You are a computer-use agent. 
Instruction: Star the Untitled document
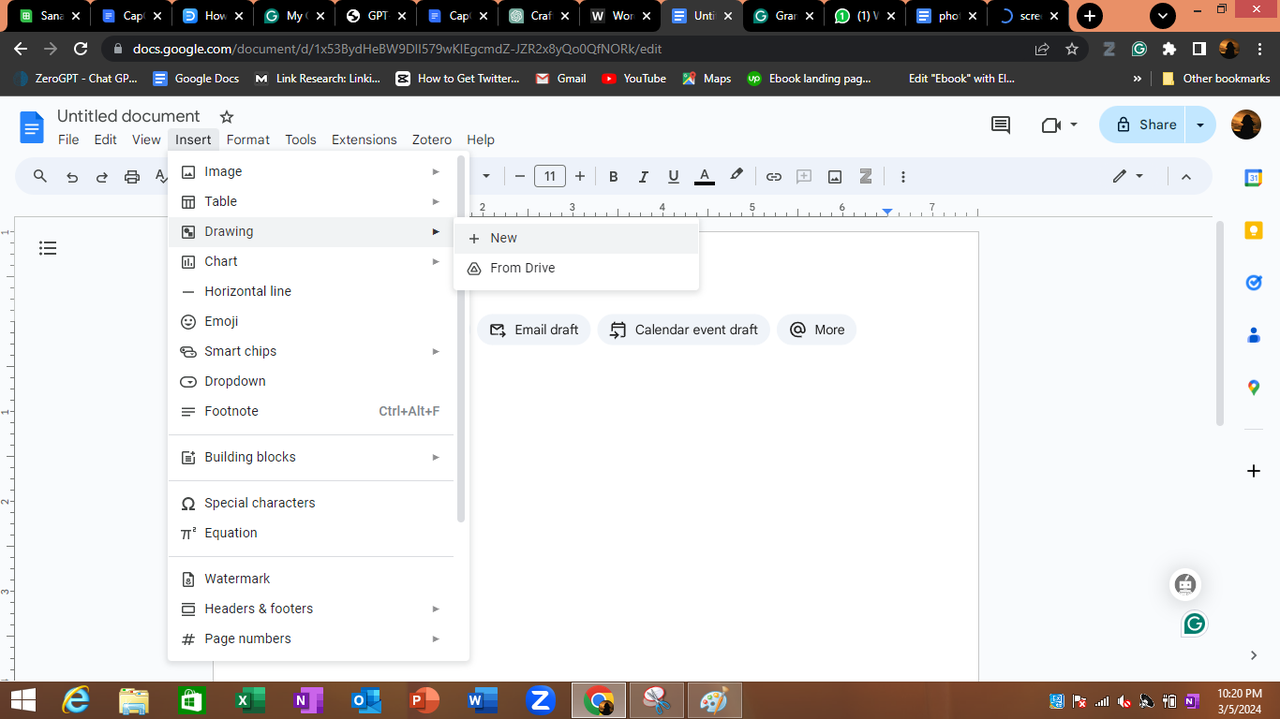click(x=227, y=117)
